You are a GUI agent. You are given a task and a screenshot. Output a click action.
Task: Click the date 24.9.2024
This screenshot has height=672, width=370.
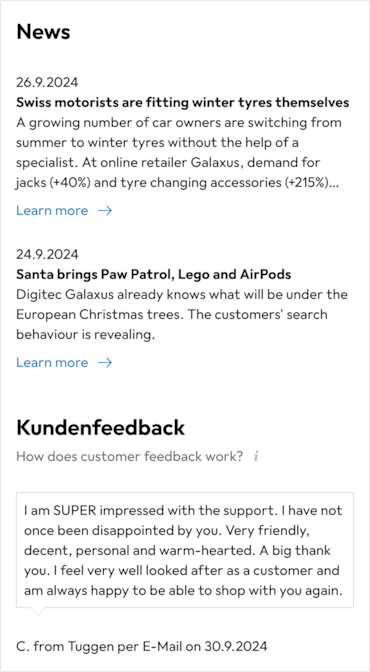[47, 254]
